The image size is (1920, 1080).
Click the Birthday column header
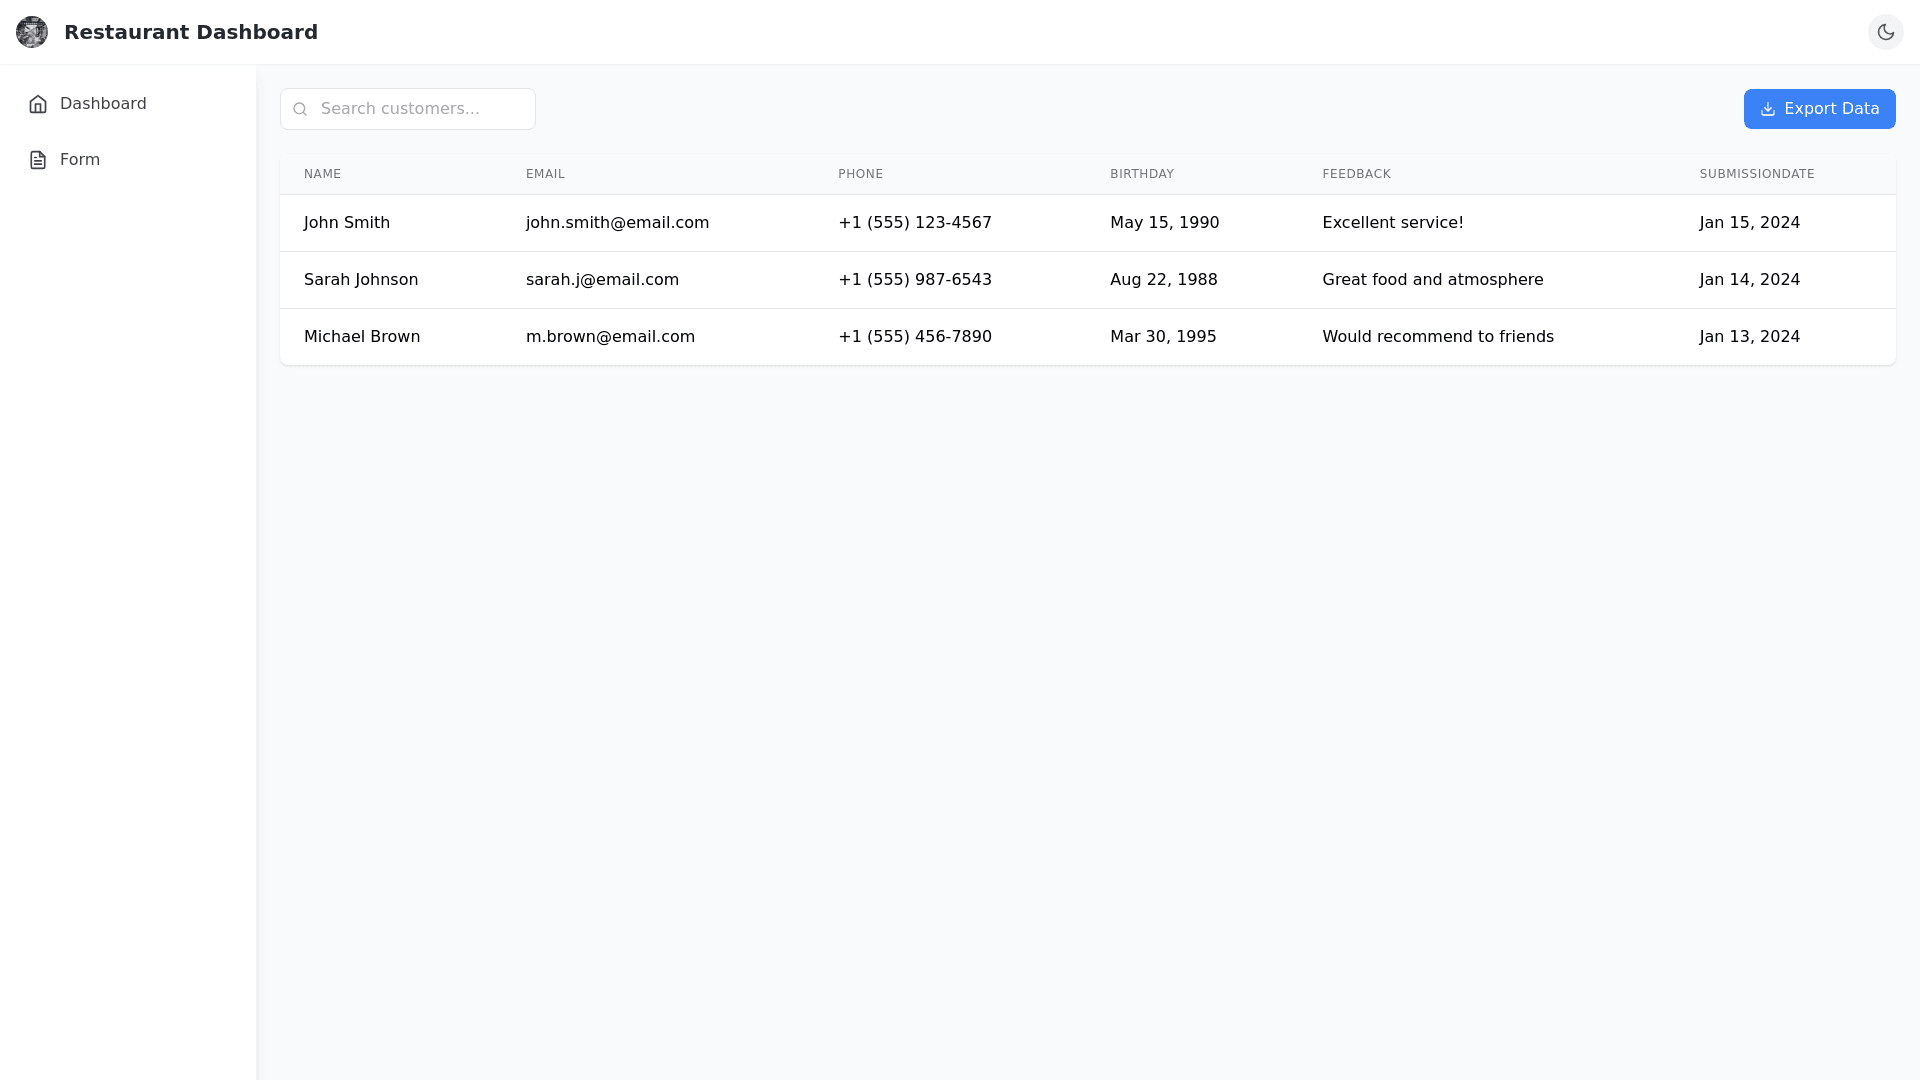pos(1141,174)
